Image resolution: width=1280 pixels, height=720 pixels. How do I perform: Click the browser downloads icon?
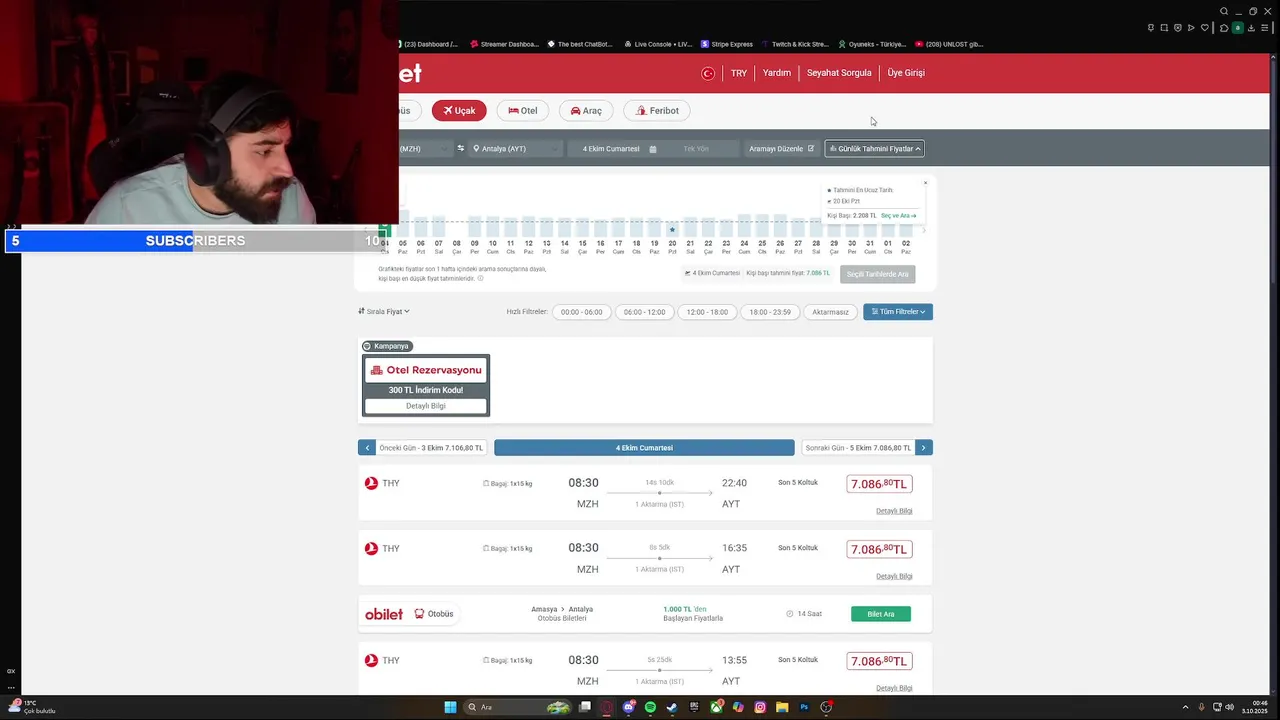click(1251, 28)
